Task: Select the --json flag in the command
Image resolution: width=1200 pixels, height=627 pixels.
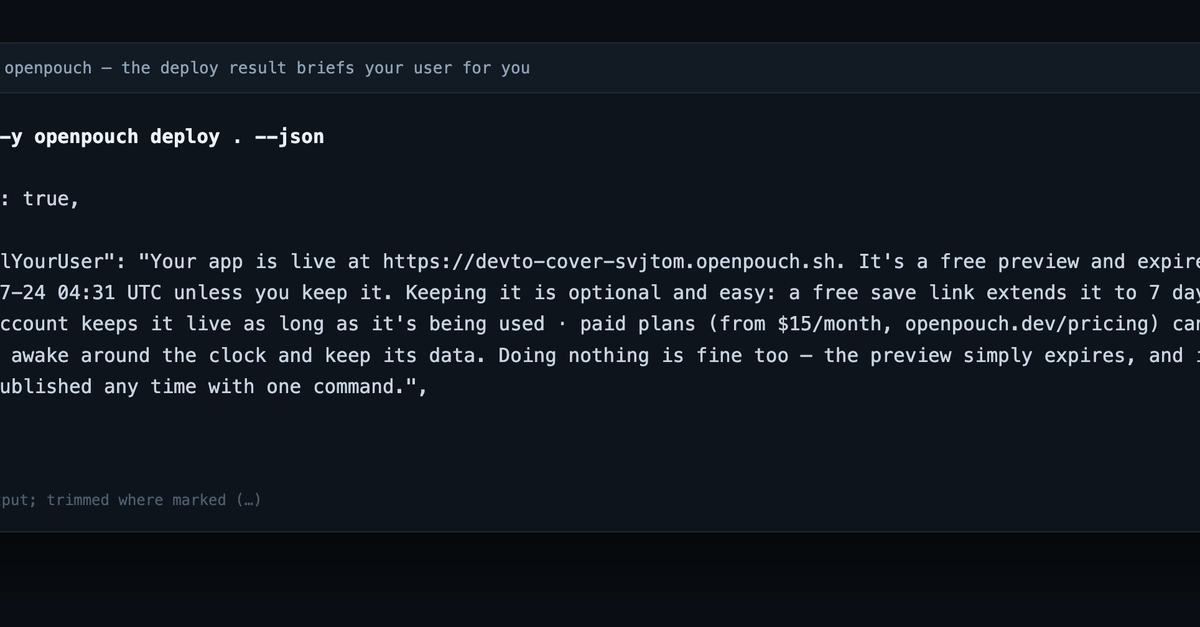Action: [x=289, y=137]
